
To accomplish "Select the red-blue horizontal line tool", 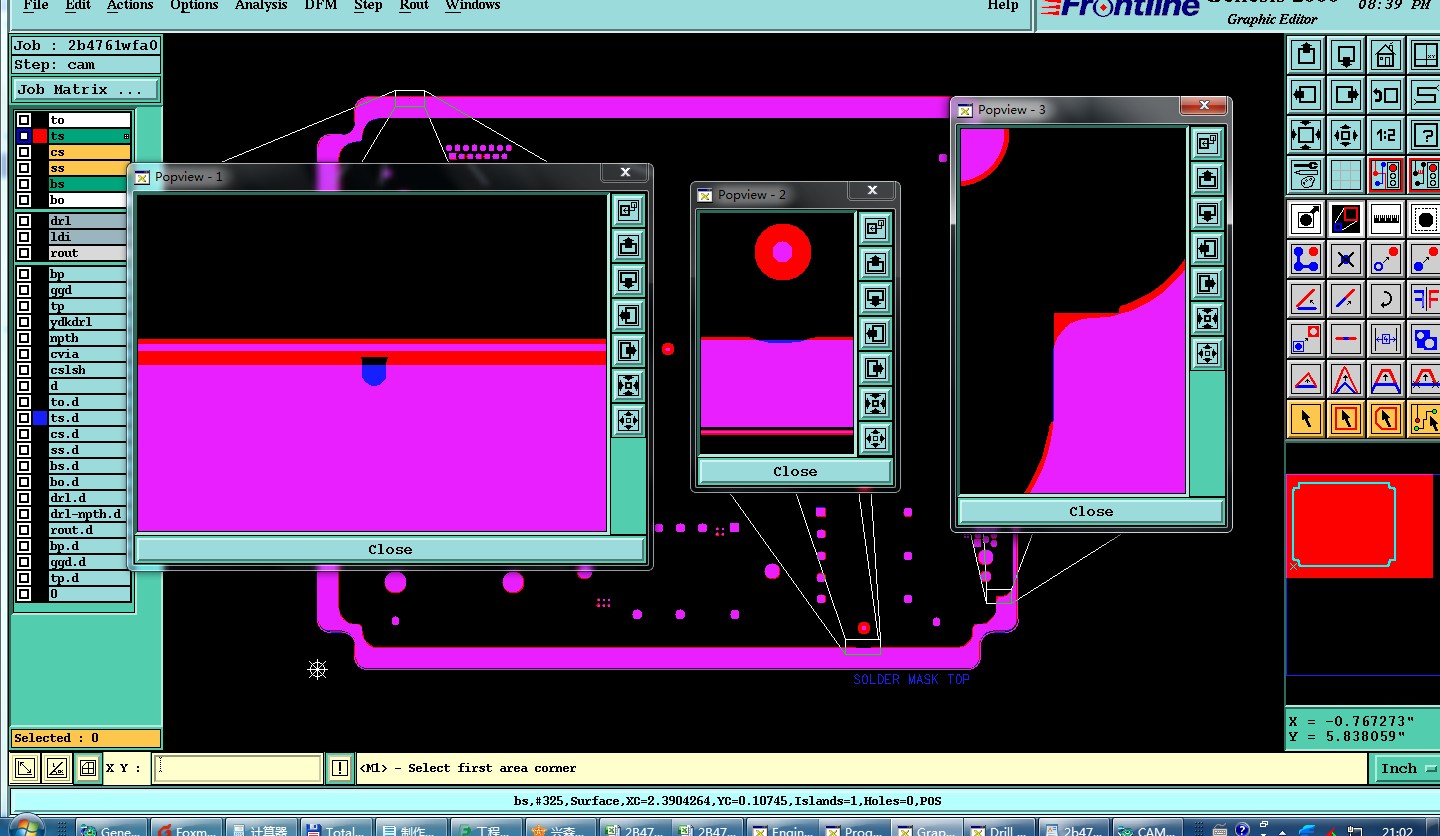I will pyautogui.click(x=1346, y=338).
